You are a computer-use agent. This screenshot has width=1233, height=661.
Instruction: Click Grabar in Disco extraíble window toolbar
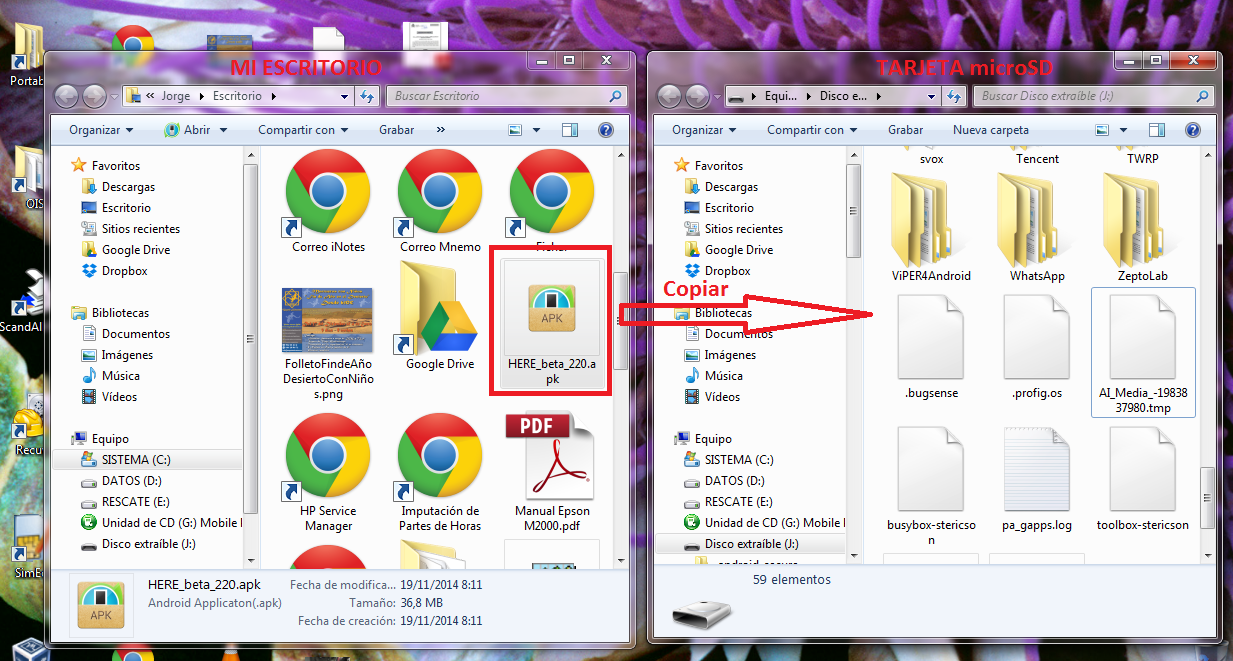pyautogui.click(x=906, y=130)
